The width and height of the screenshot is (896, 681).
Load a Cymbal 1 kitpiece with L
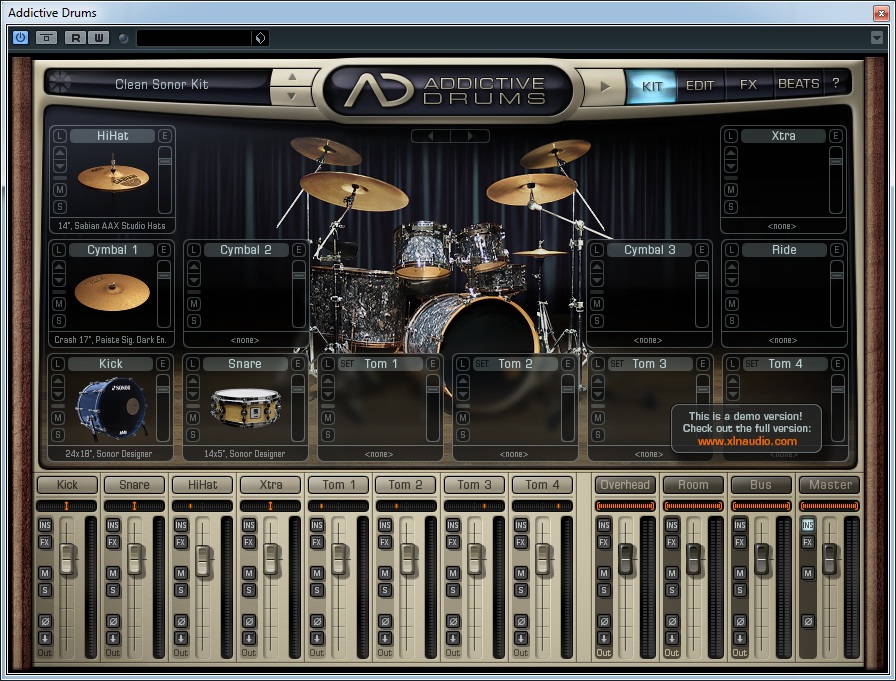(x=59, y=250)
